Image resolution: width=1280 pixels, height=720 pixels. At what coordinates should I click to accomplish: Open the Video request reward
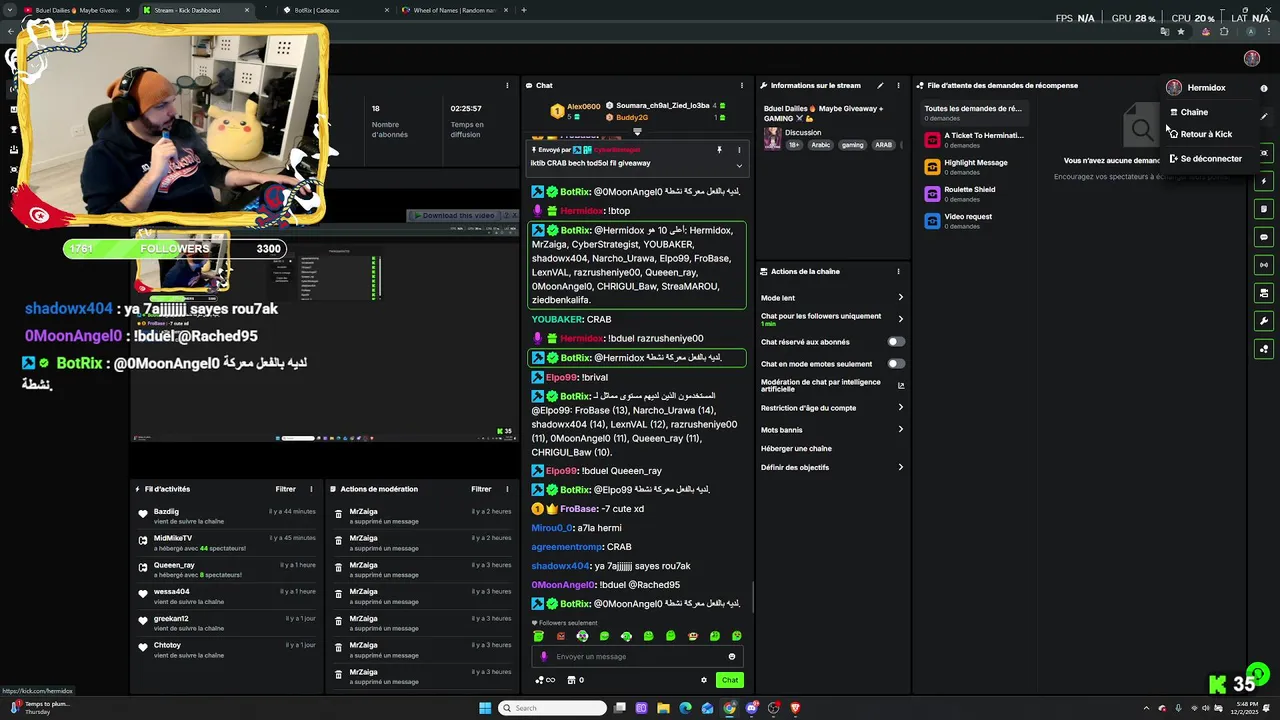coord(975,221)
